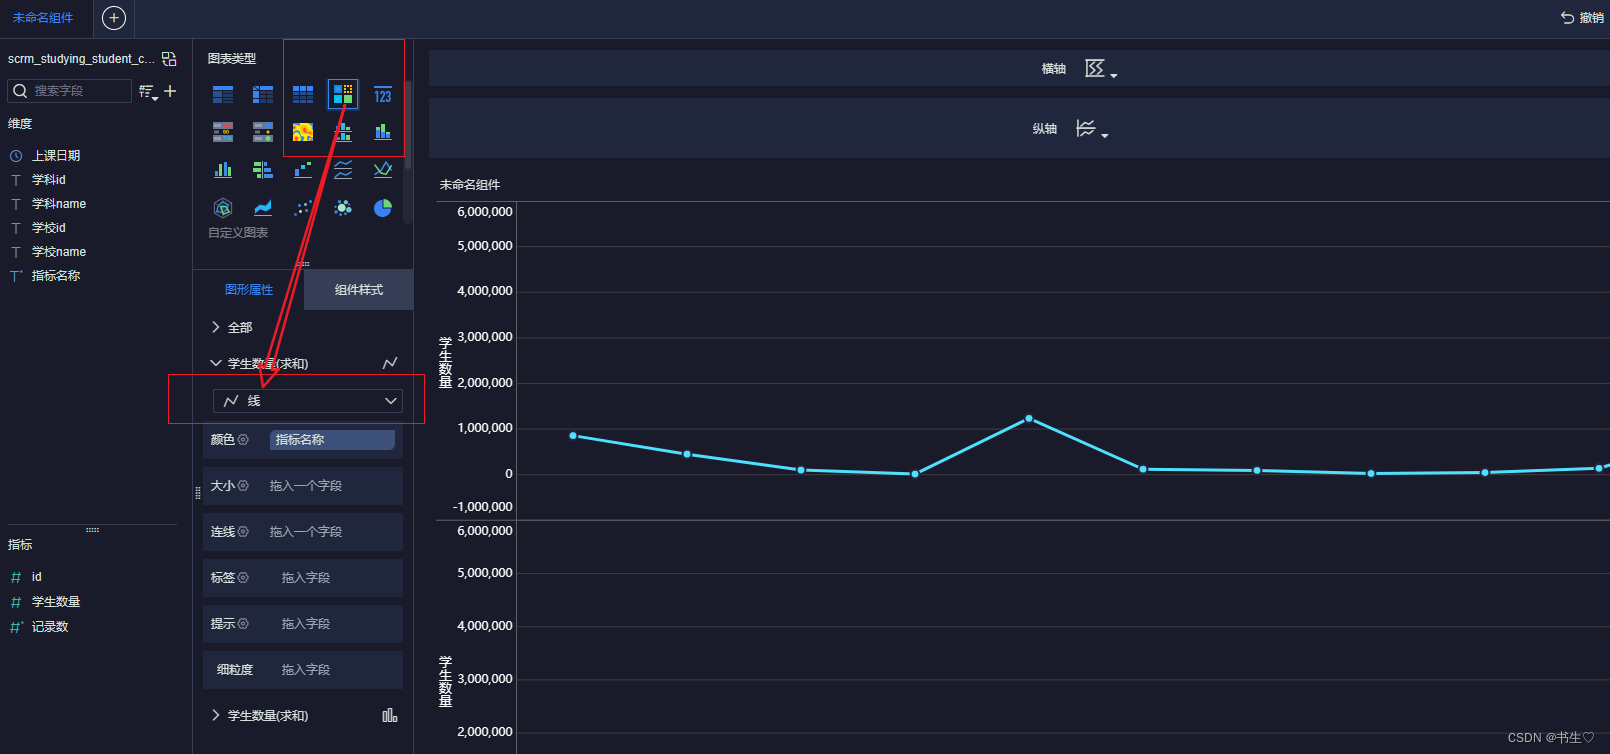Select the partitioned column chart type
This screenshot has width=1610, height=754.
(343, 132)
